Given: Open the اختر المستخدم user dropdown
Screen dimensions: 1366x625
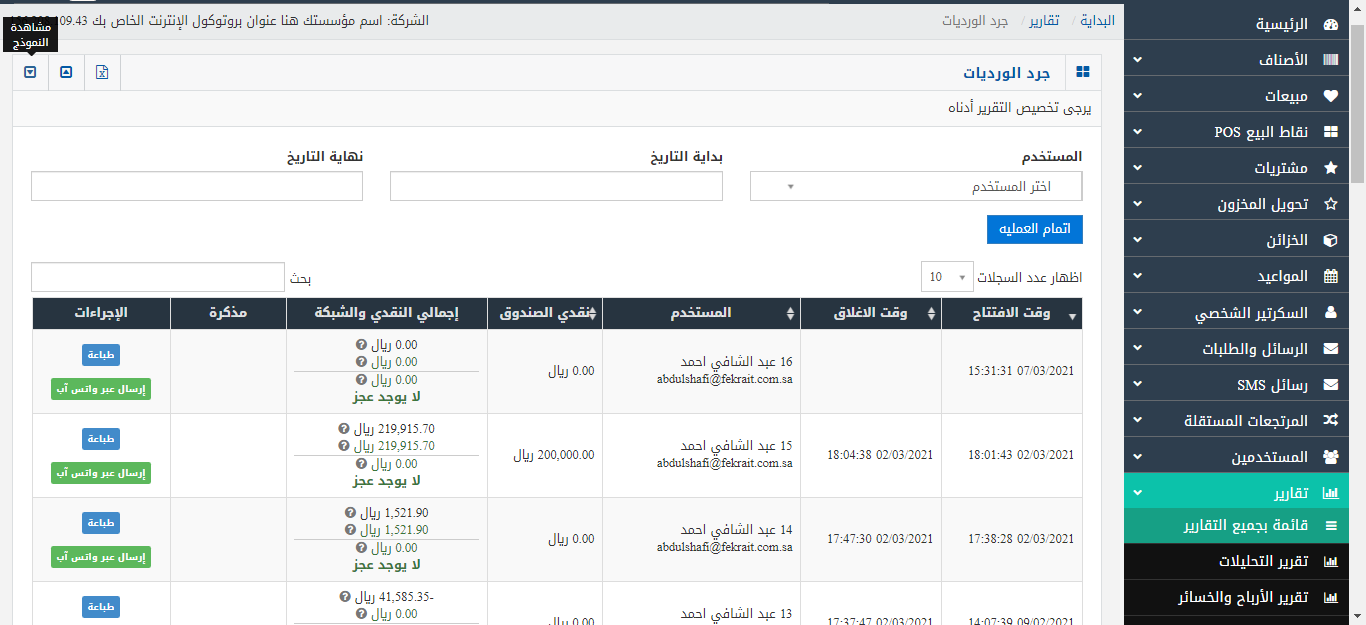Looking at the screenshot, I should [x=916, y=187].
